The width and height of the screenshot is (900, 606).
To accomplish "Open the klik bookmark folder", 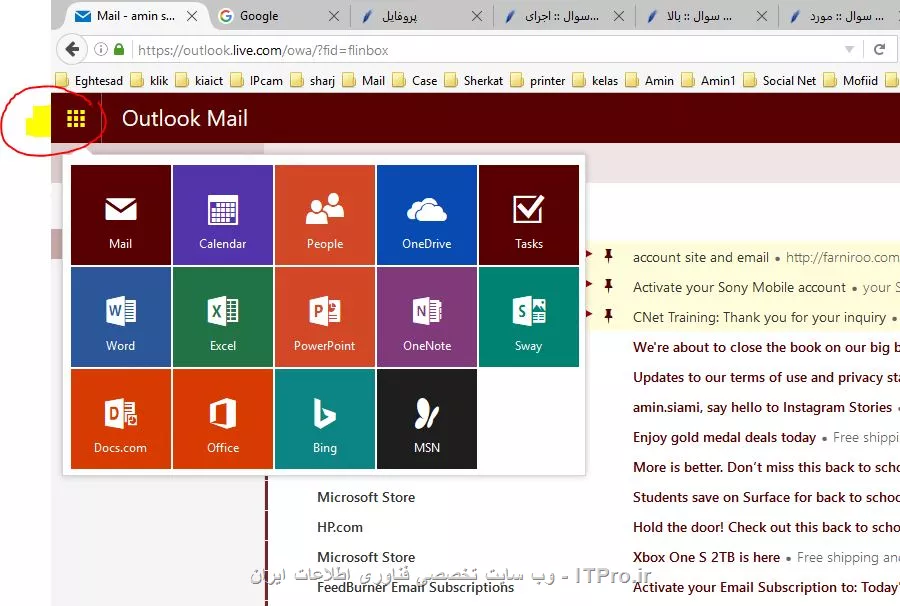I will [150, 81].
